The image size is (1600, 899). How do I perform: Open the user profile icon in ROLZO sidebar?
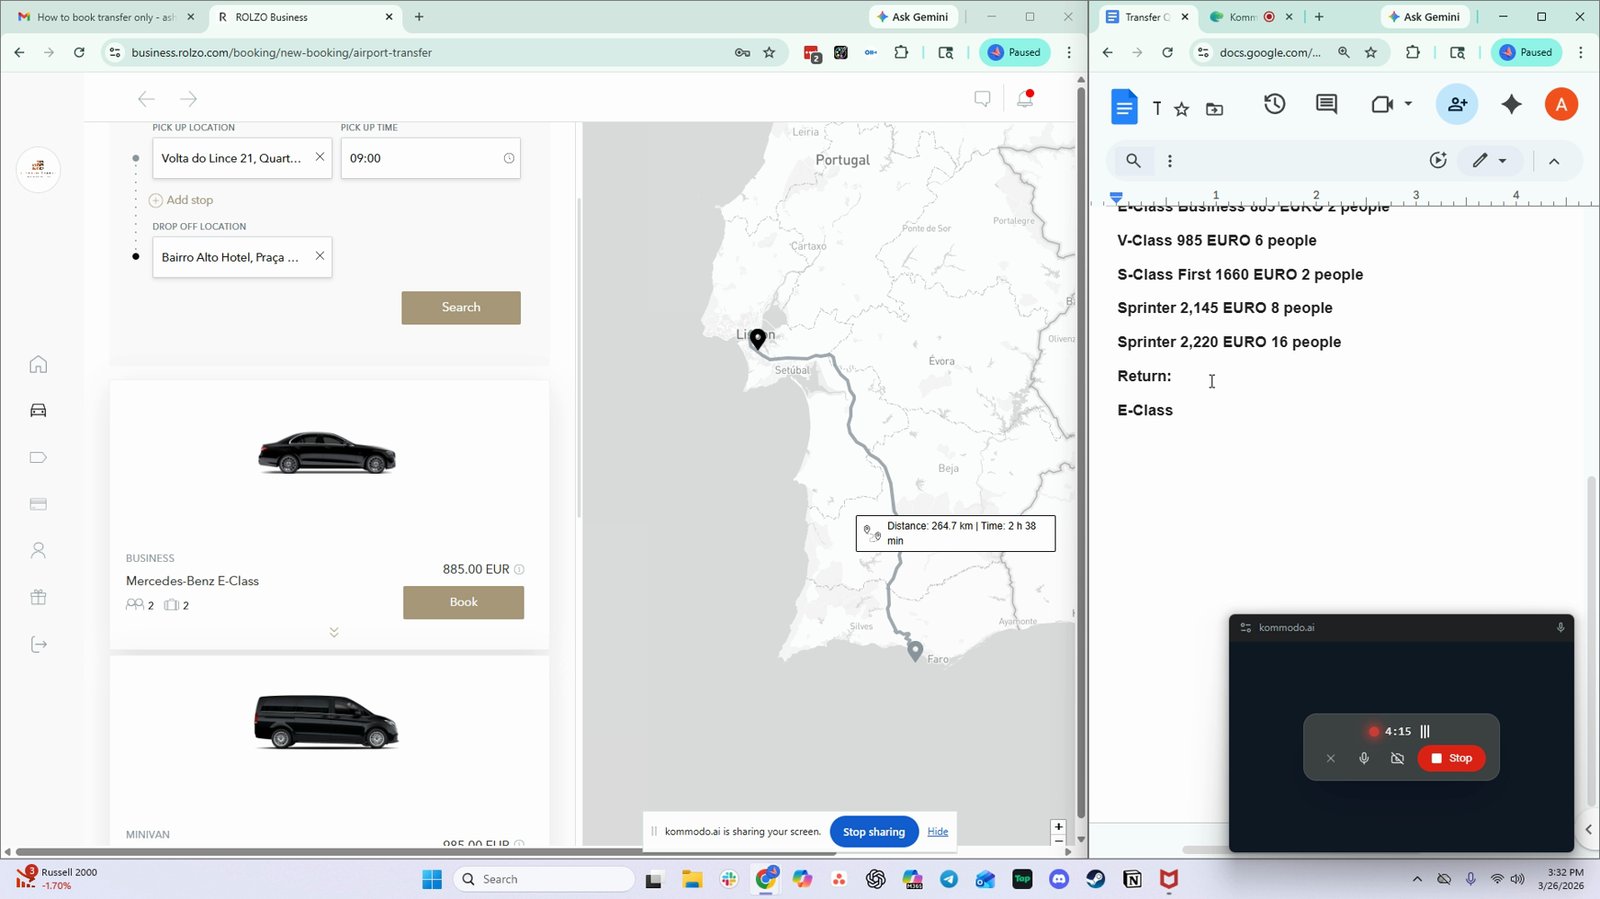click(38, 550)
